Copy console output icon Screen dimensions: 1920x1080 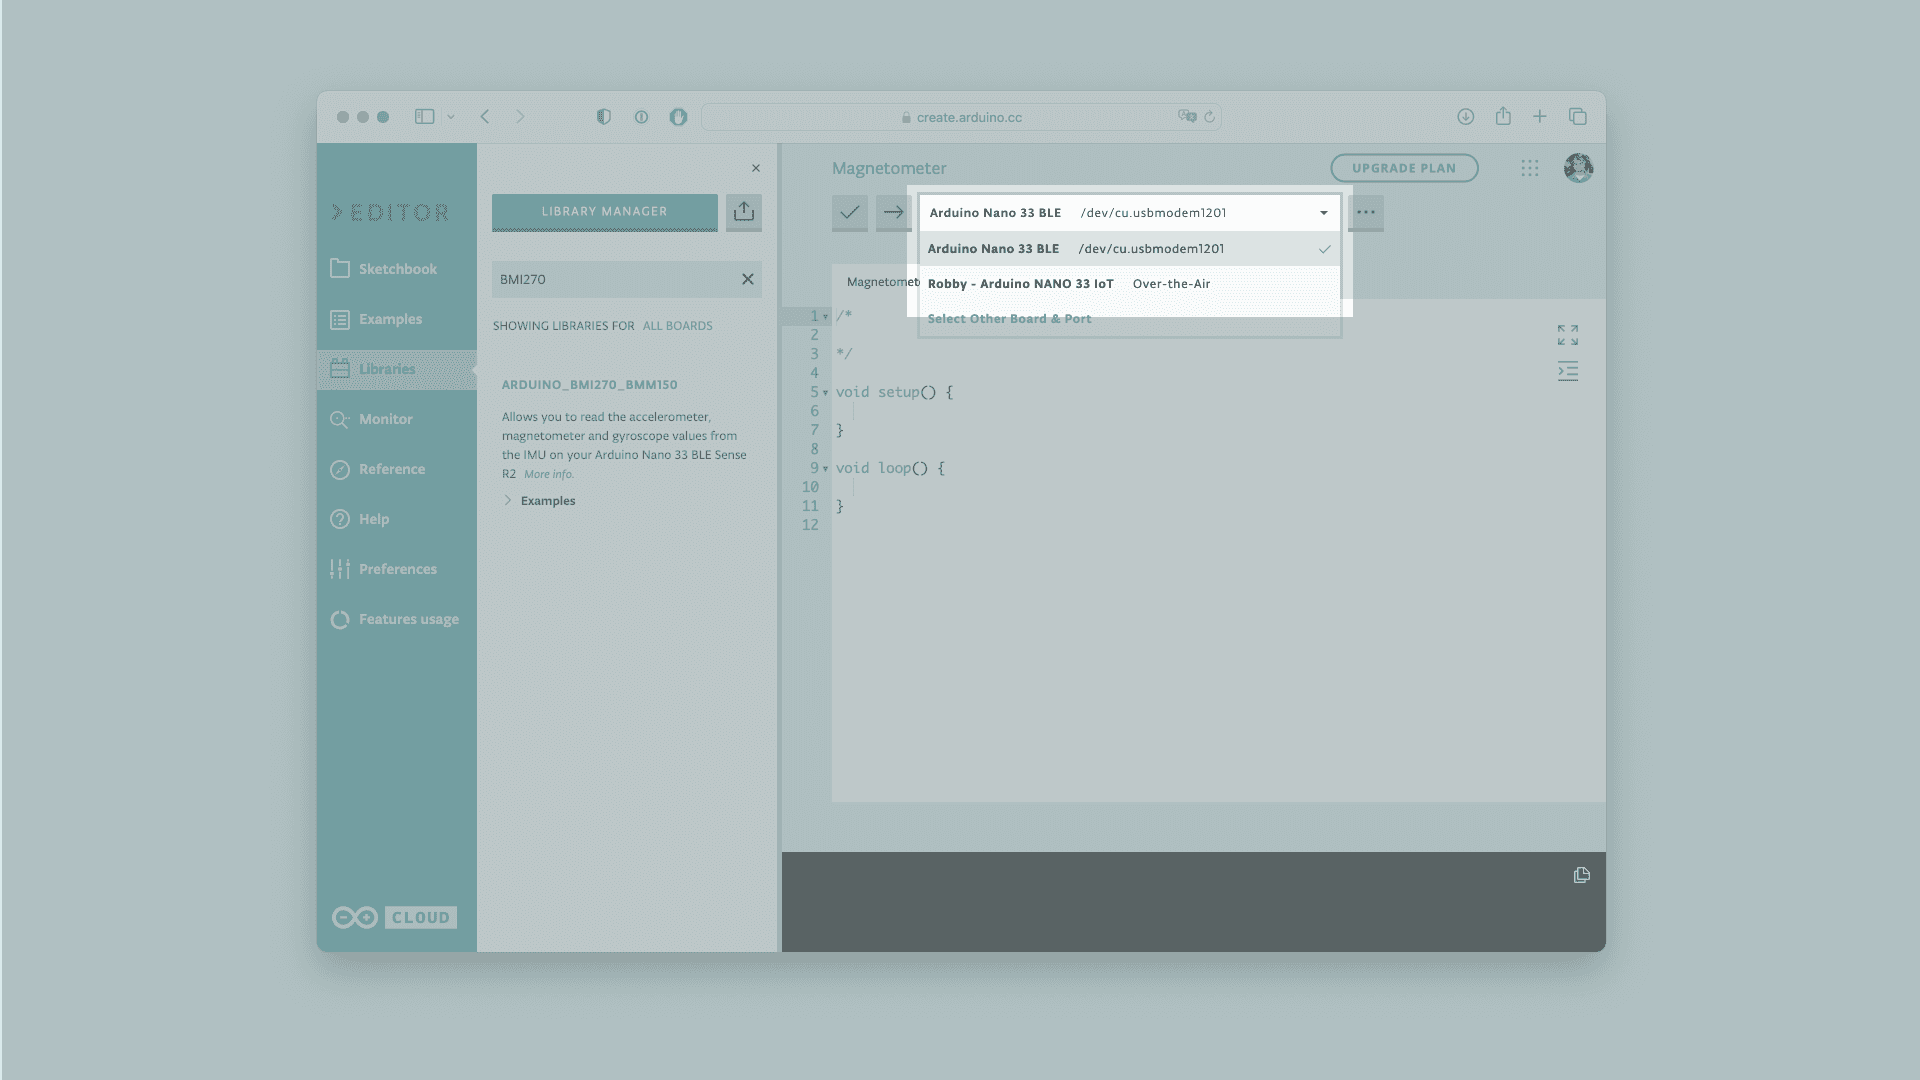tap(1581, 875)
